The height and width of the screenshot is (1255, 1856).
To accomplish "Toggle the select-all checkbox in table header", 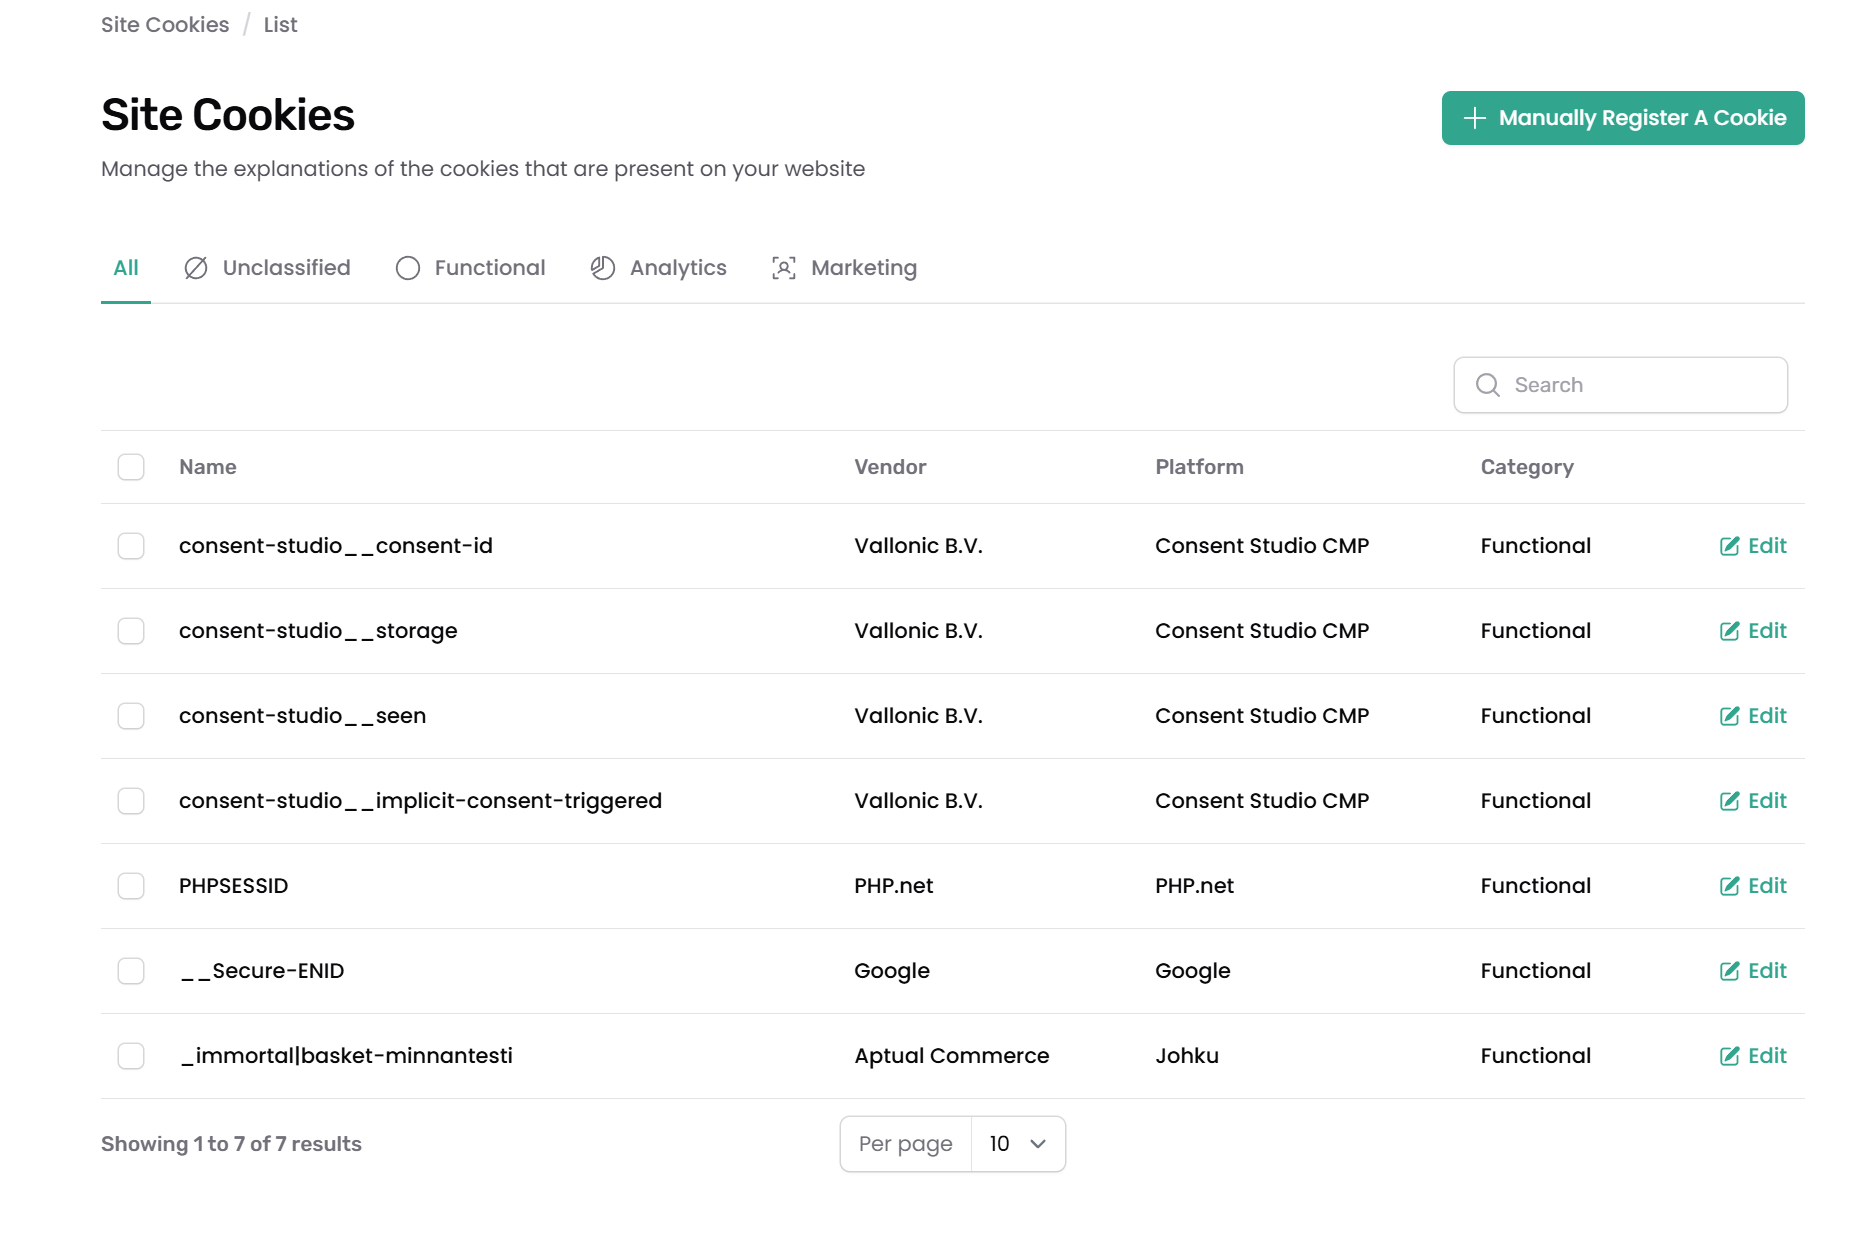I will pyautogui.click(x=131, y=467).
